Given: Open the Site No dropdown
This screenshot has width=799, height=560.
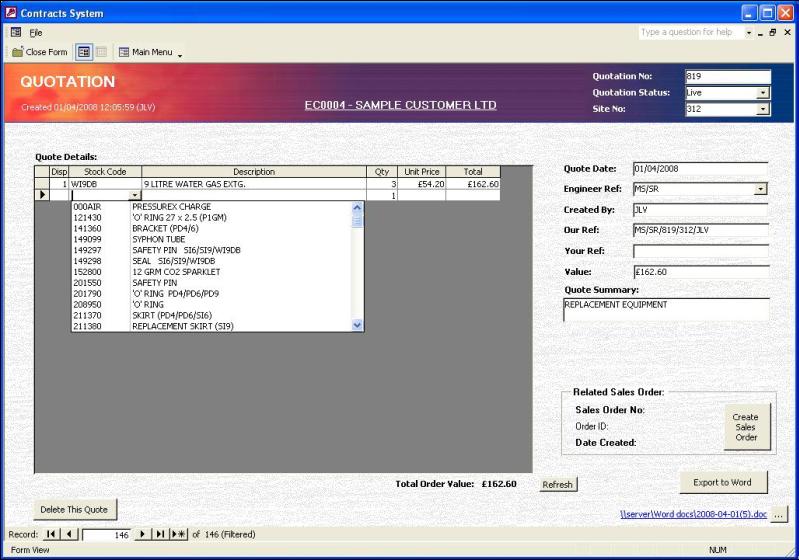Looking at the screenshot, I should 763,110.
